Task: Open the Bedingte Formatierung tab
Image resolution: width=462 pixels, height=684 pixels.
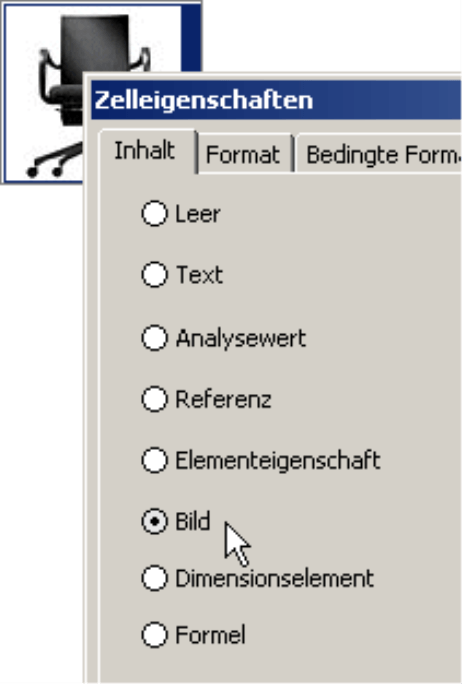Action: pyautogui.click(x=380, y=155)
